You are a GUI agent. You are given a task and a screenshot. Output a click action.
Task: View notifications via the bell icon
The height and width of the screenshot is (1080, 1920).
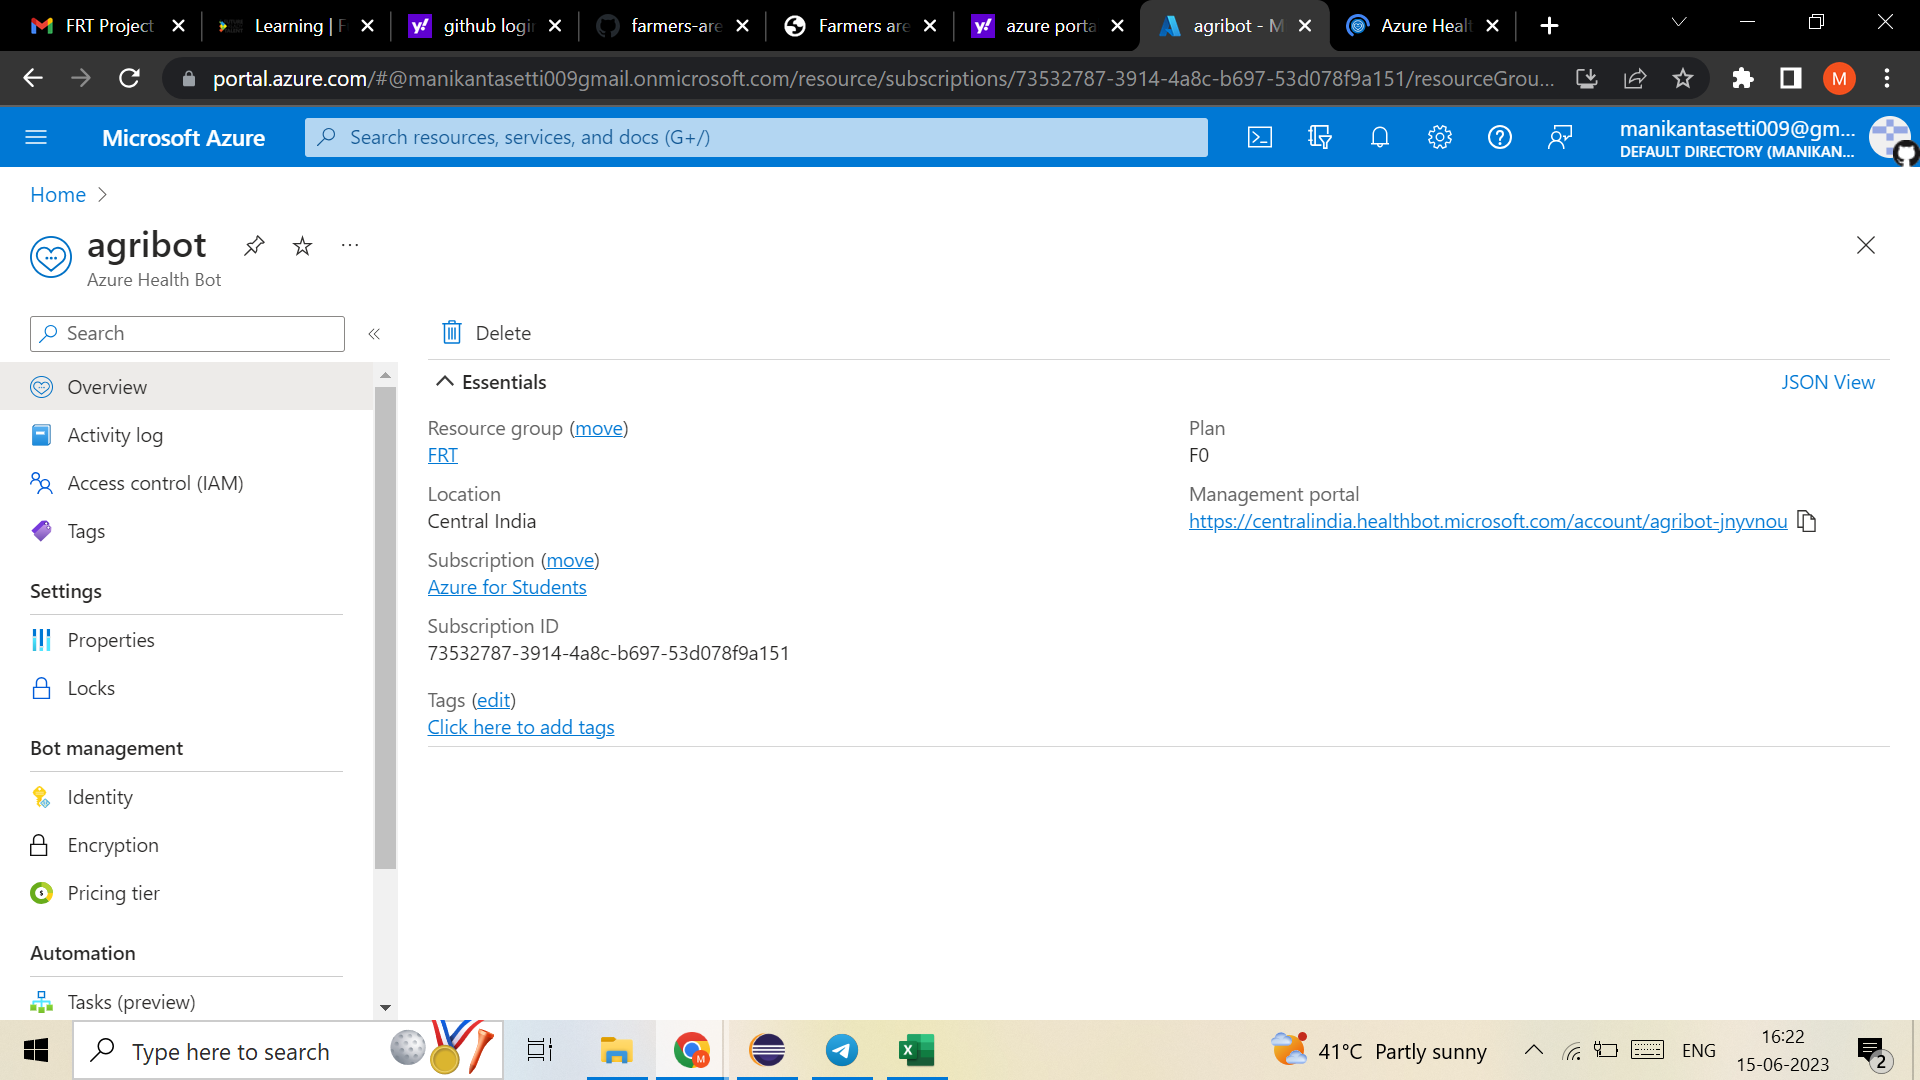tap(1379, 137)
